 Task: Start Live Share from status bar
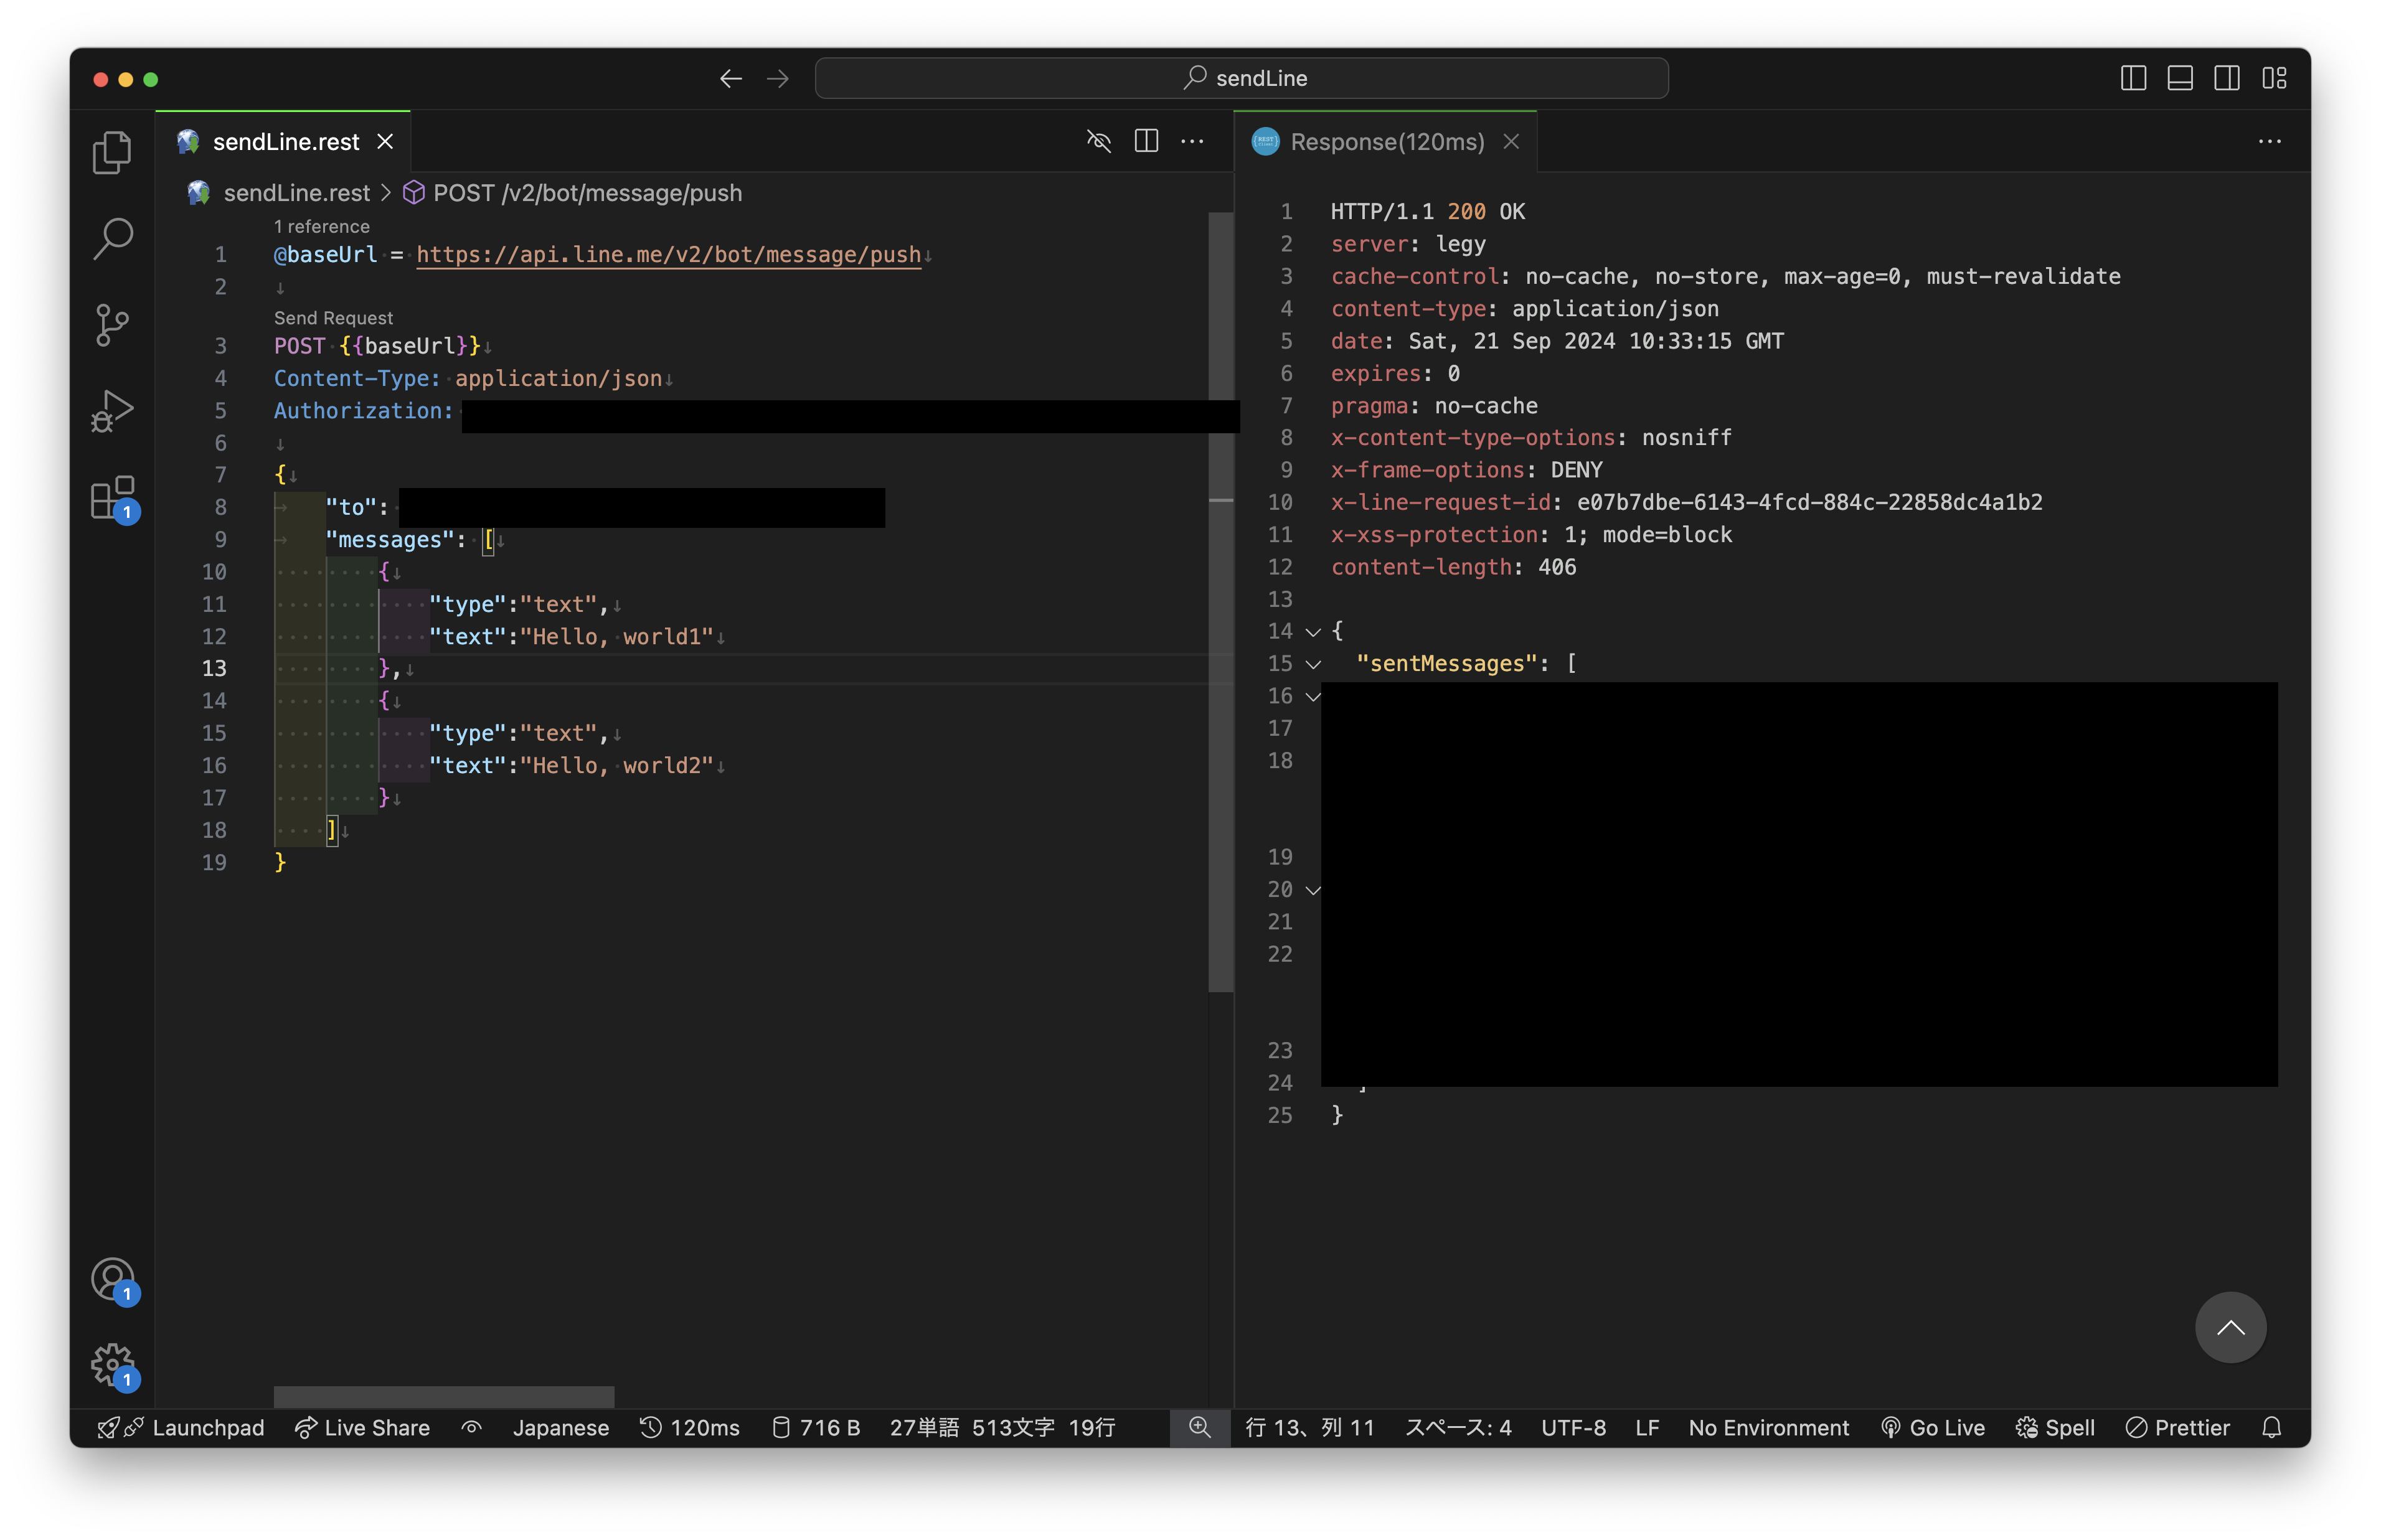(x=362, y=1427)
